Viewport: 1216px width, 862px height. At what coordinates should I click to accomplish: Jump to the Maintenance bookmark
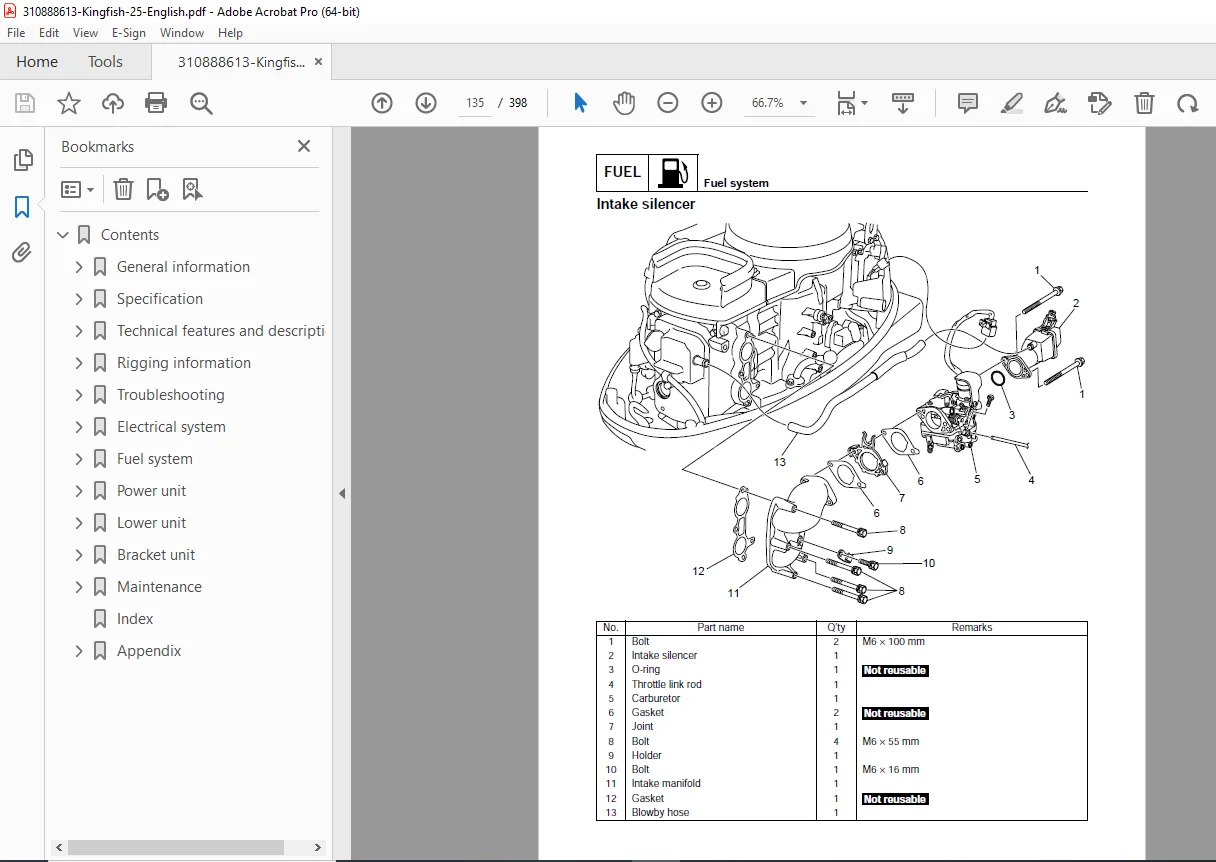coord(159,587)
